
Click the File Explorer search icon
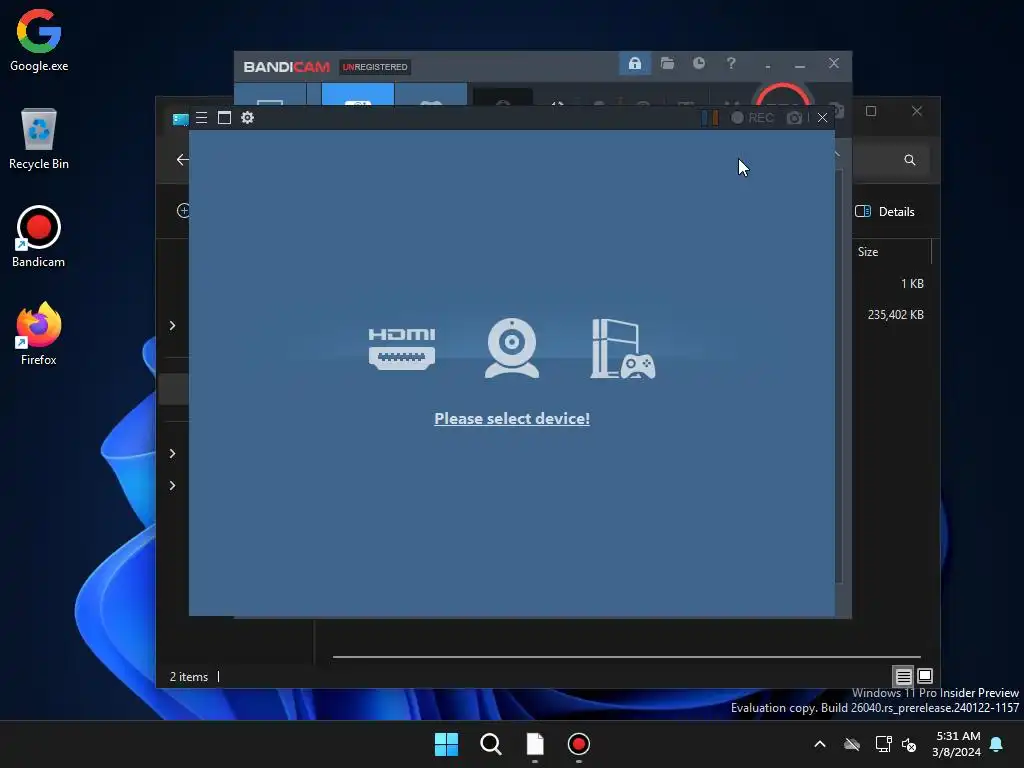point(910,160)
